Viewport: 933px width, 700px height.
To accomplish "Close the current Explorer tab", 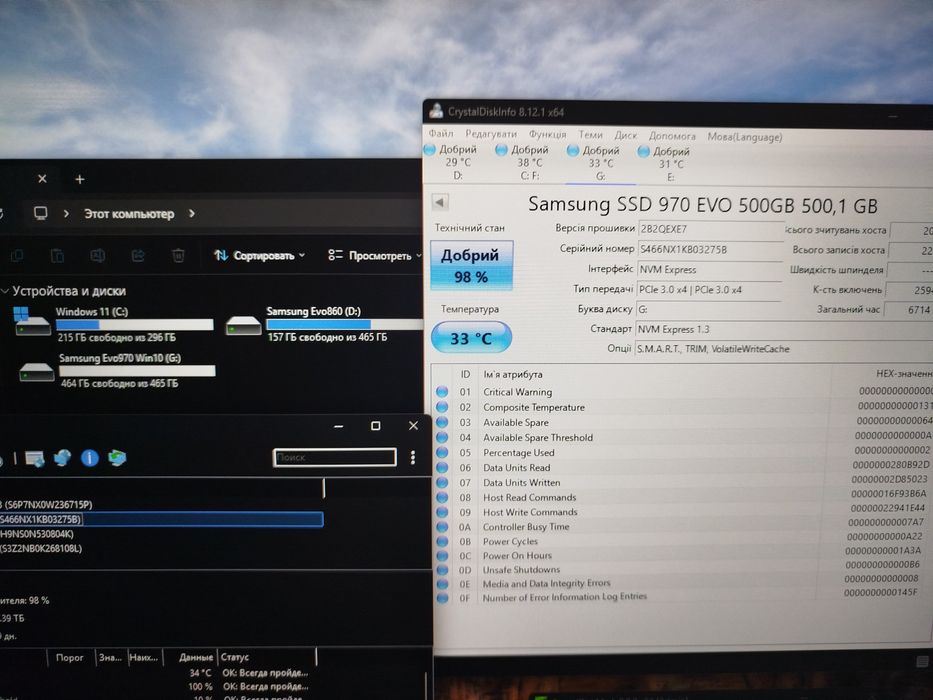I will [x=42, y=179].
